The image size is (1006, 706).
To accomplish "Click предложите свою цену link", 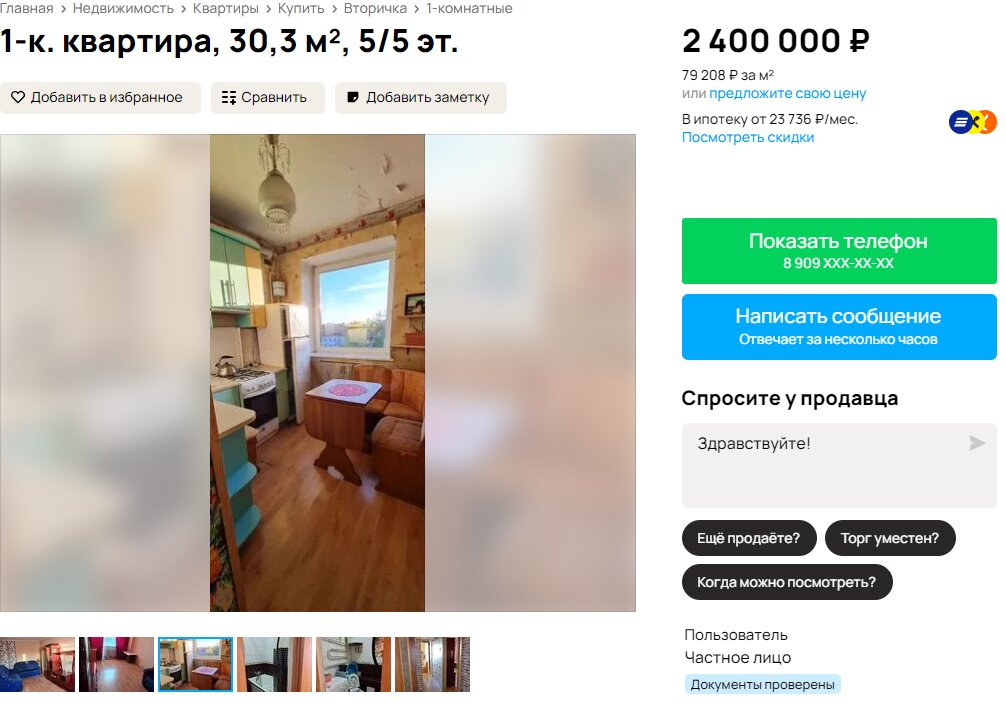I will coord(787,93).
